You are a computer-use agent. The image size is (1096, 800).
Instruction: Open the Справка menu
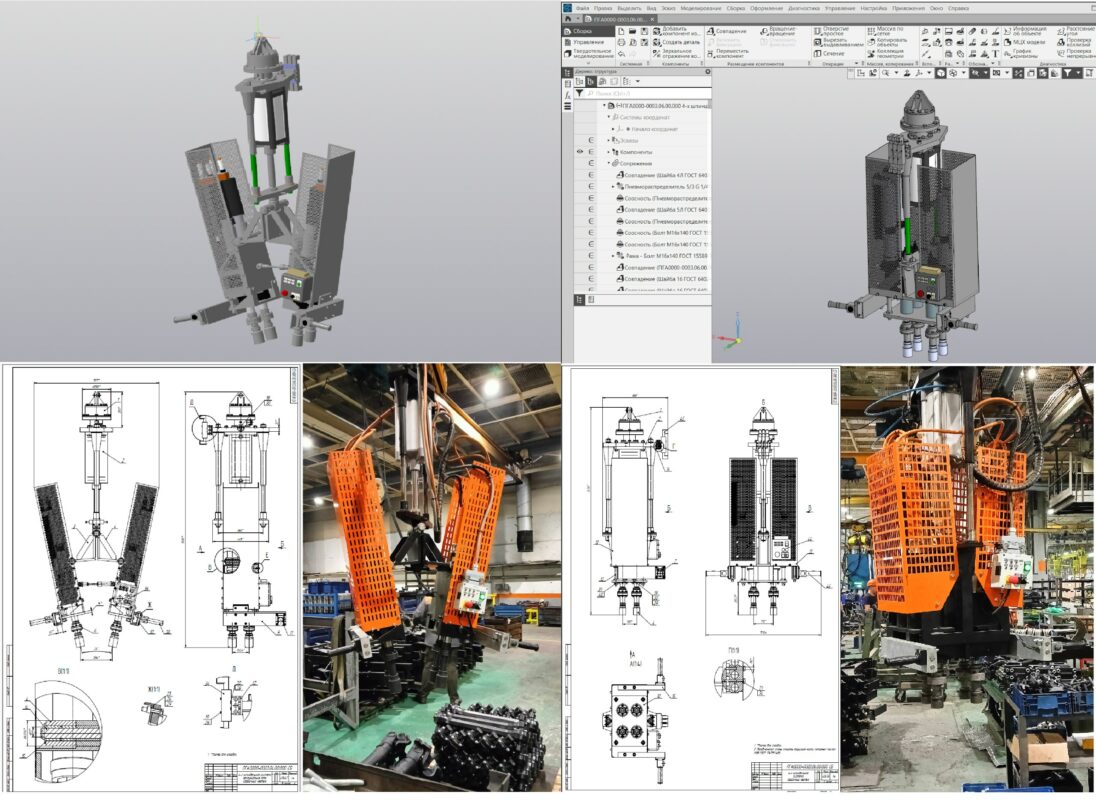[x=958, y=8]
